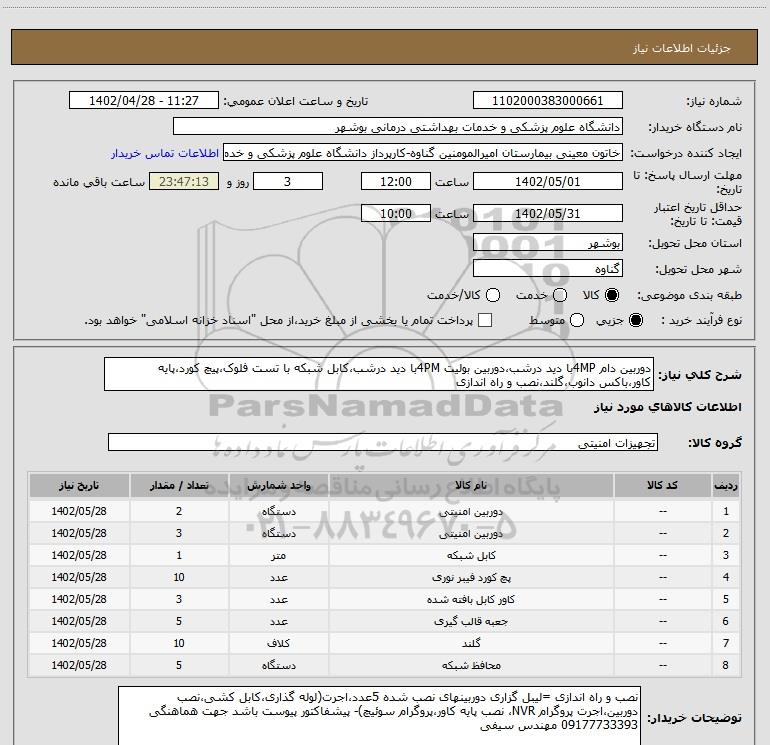The image size is (770, 745).
Task: Select the کابل شبکه item name
Action: click(x=471, y=555)
